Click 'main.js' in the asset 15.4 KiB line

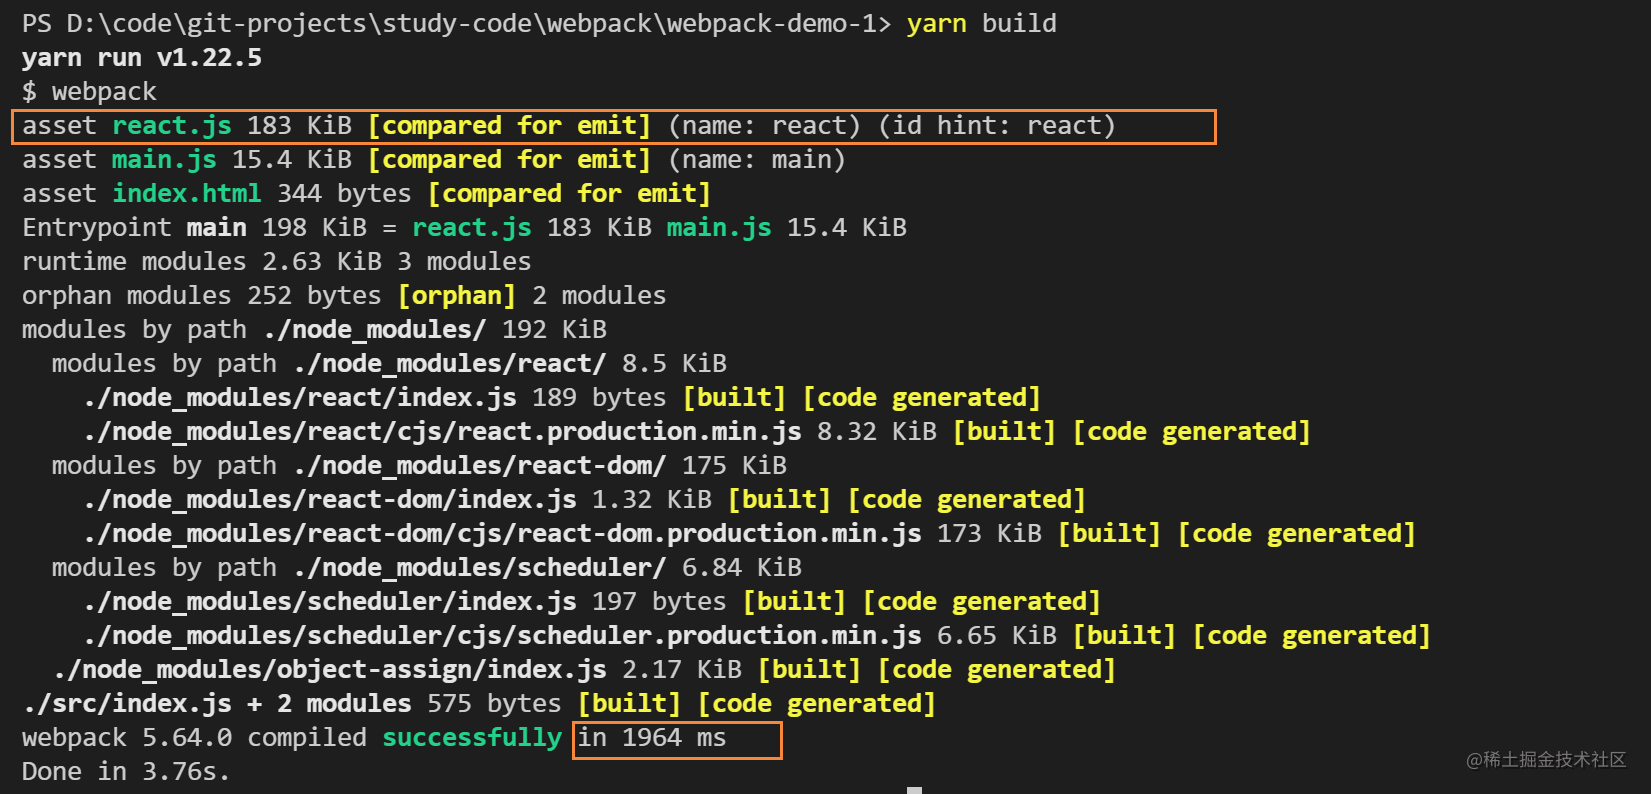coord(164,159)
